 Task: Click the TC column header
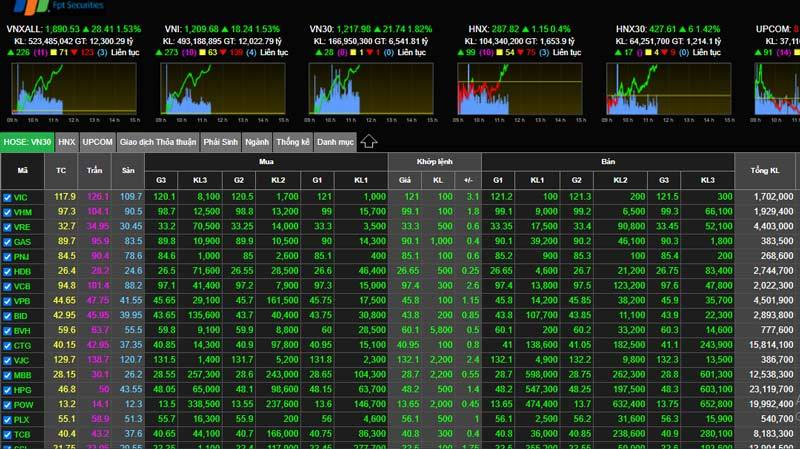[x=61, y=170]
